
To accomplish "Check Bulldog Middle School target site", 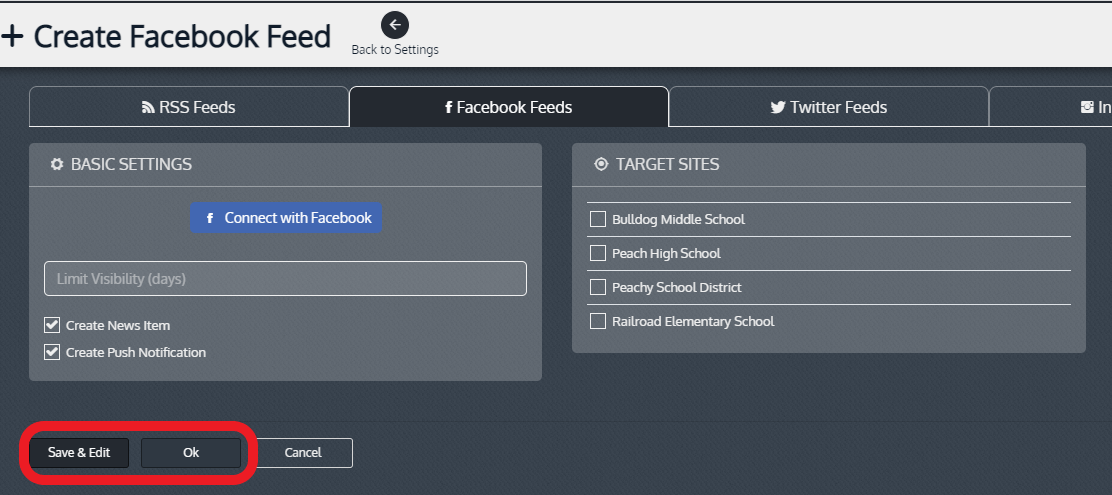I will tap(598, 219).
